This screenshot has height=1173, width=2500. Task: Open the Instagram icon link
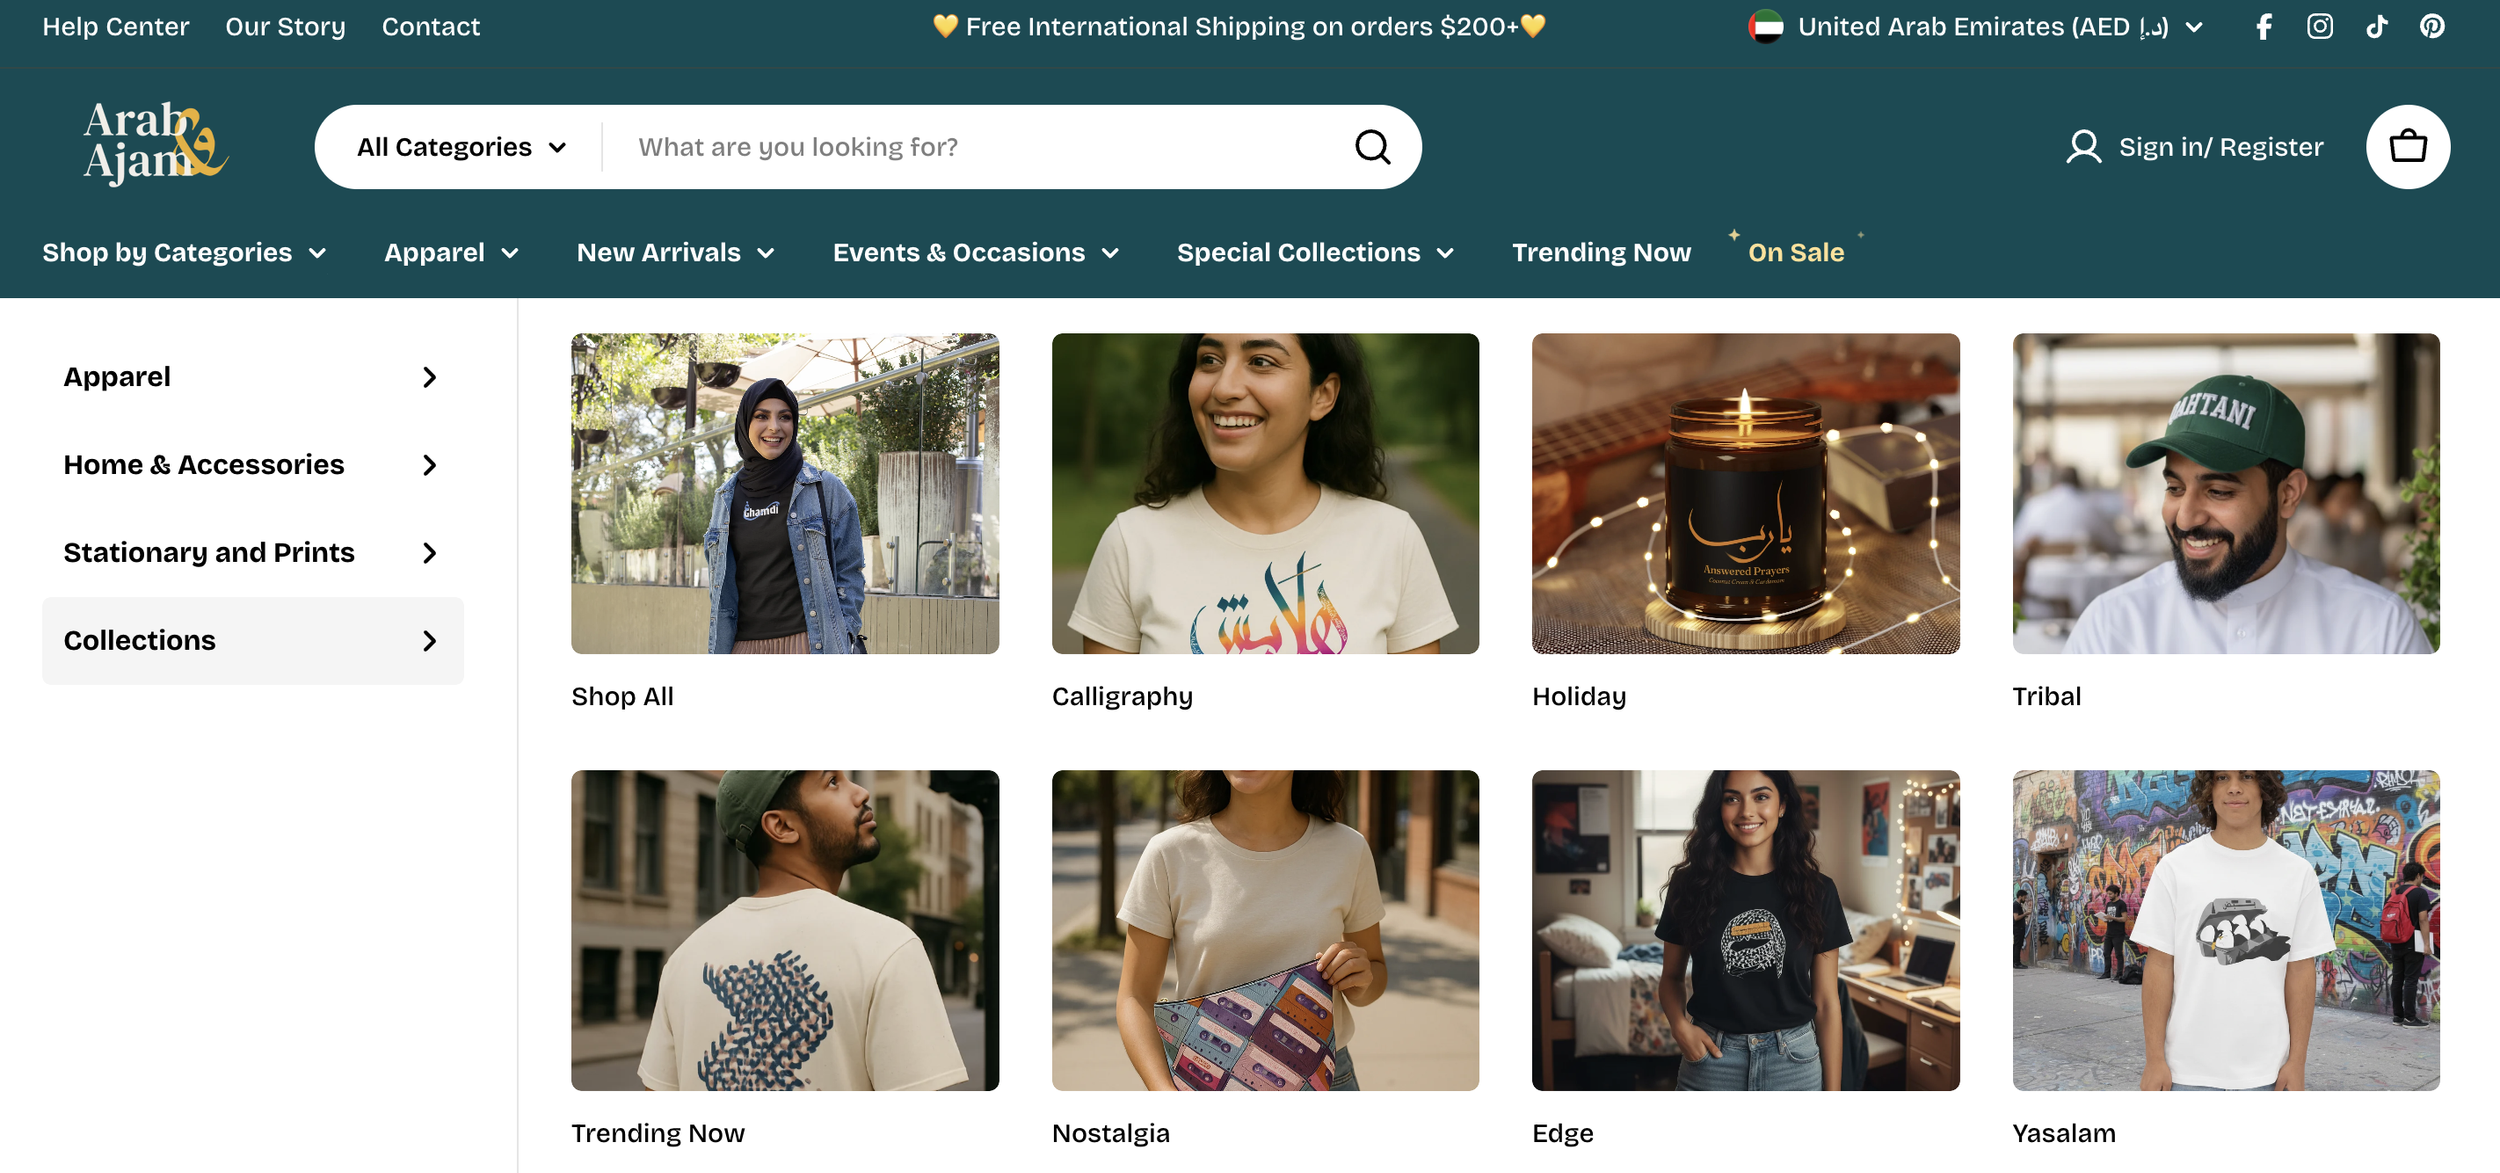pyautogui.click(x=2320, y=27)
